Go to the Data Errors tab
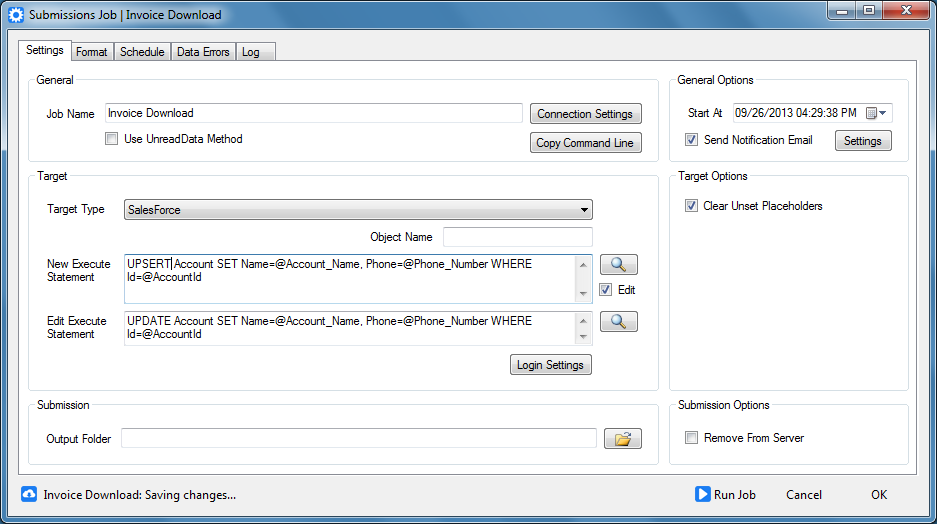The image size is (937, 524). pyautogui.click(x=203, y=52)
